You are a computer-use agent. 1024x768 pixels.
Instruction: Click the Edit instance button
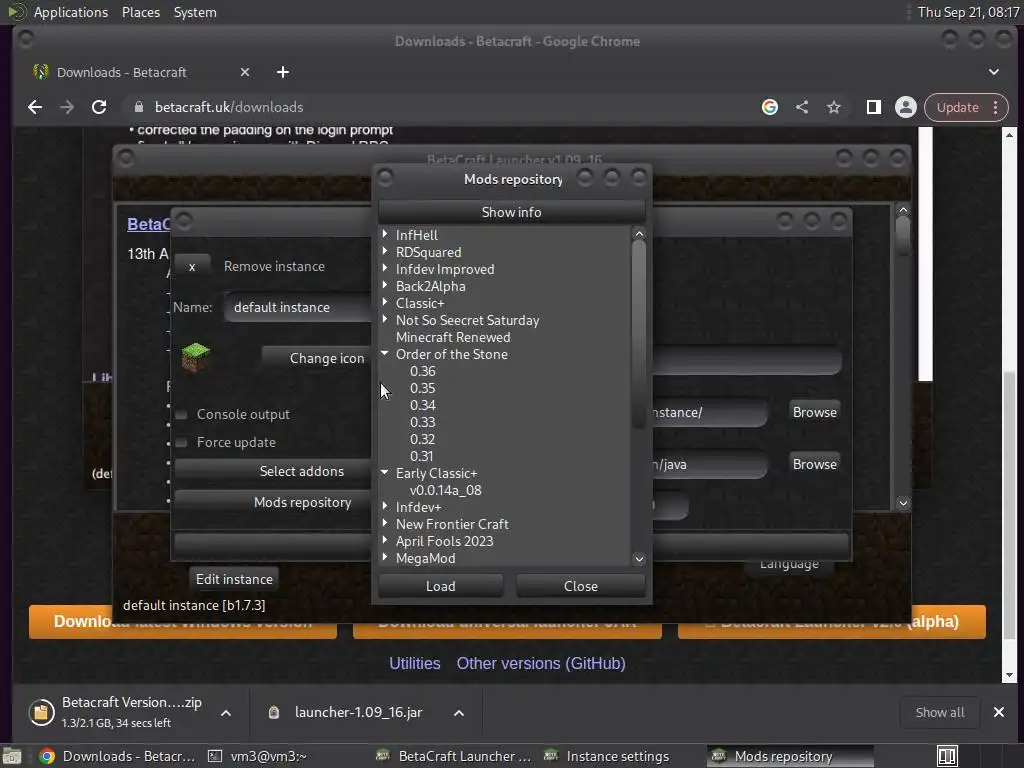pos(234,579)
